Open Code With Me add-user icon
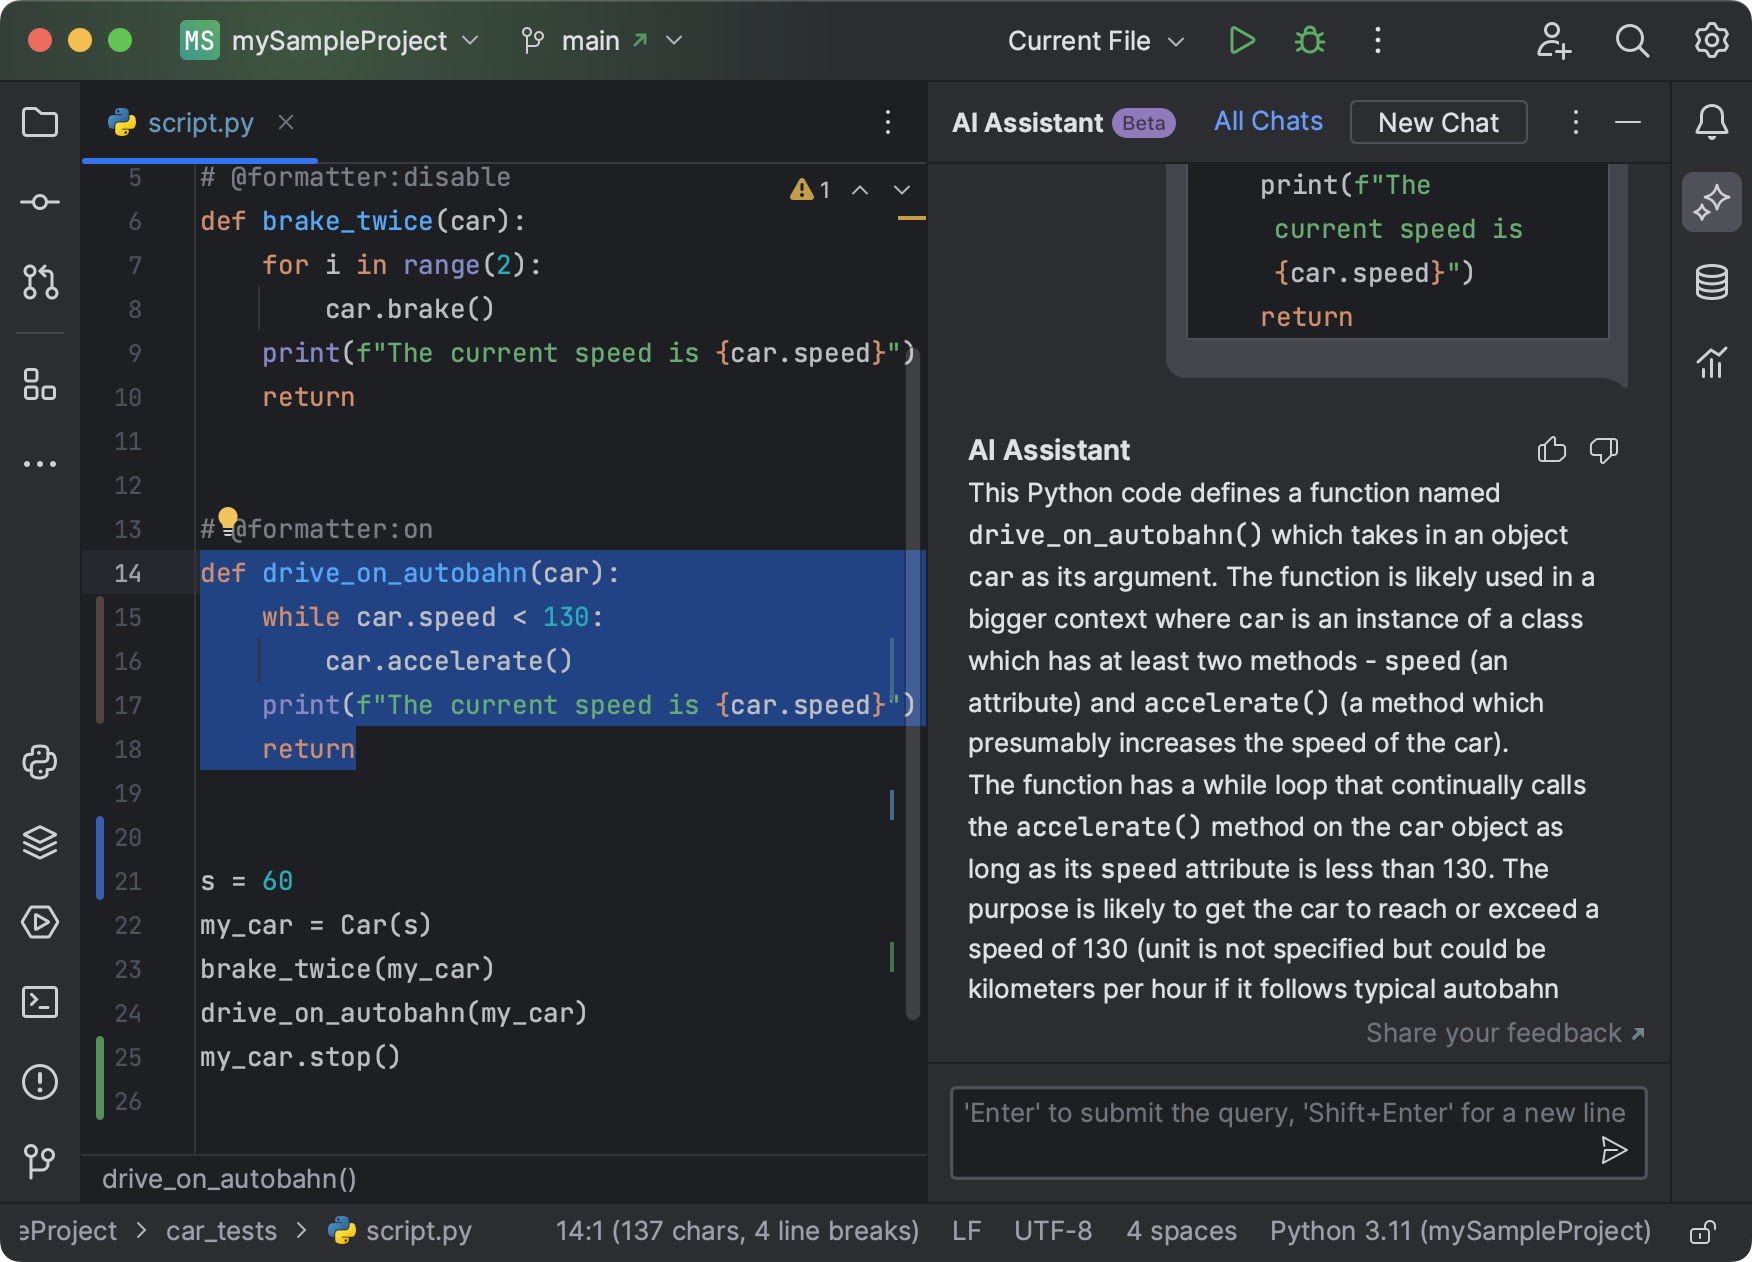1752x1262 pixels. [1553, 41]
